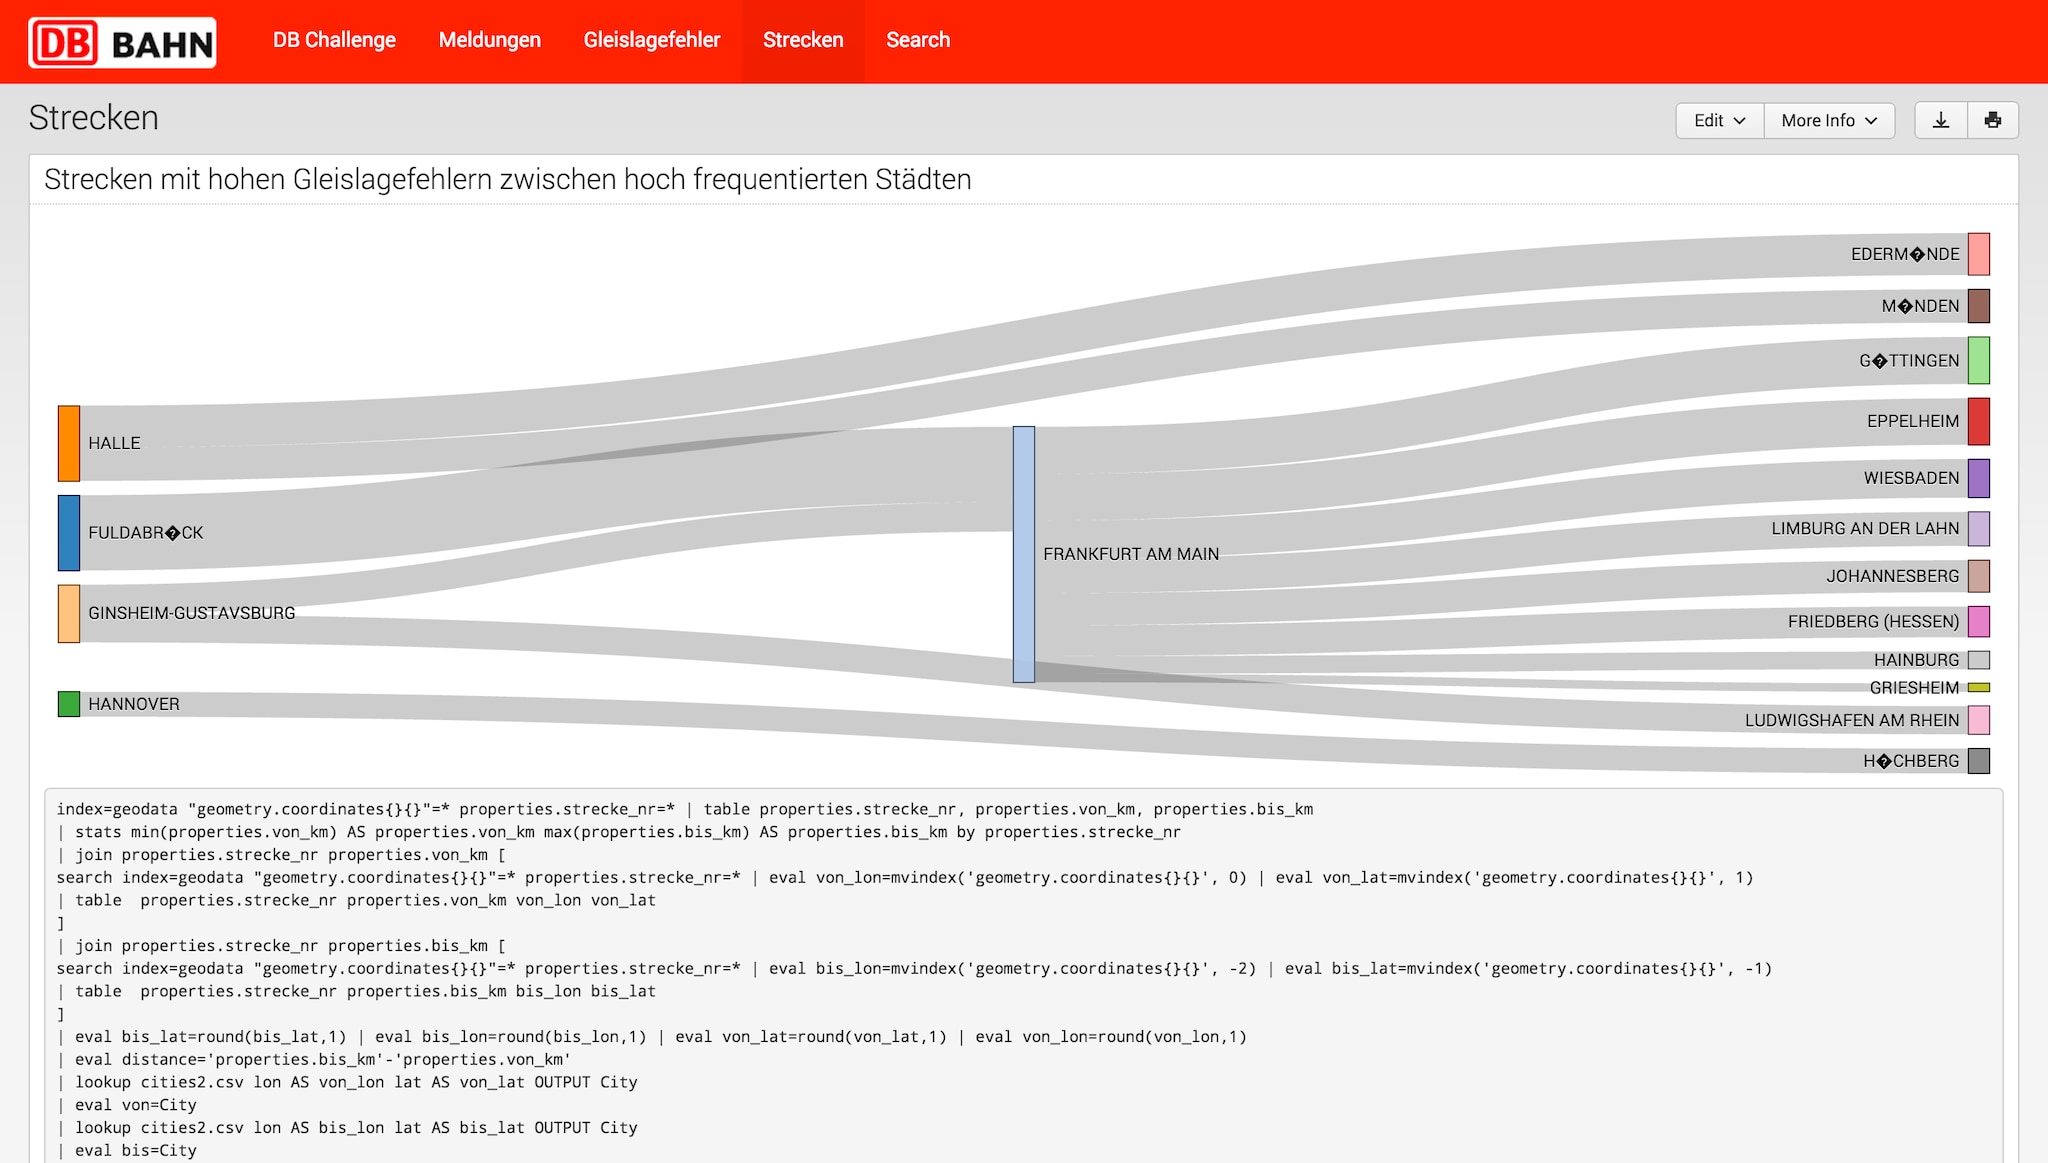
Task: Select the LIMBURG AN DER LAHN node
Action: pyautogui.click(x=1979, y=528)
